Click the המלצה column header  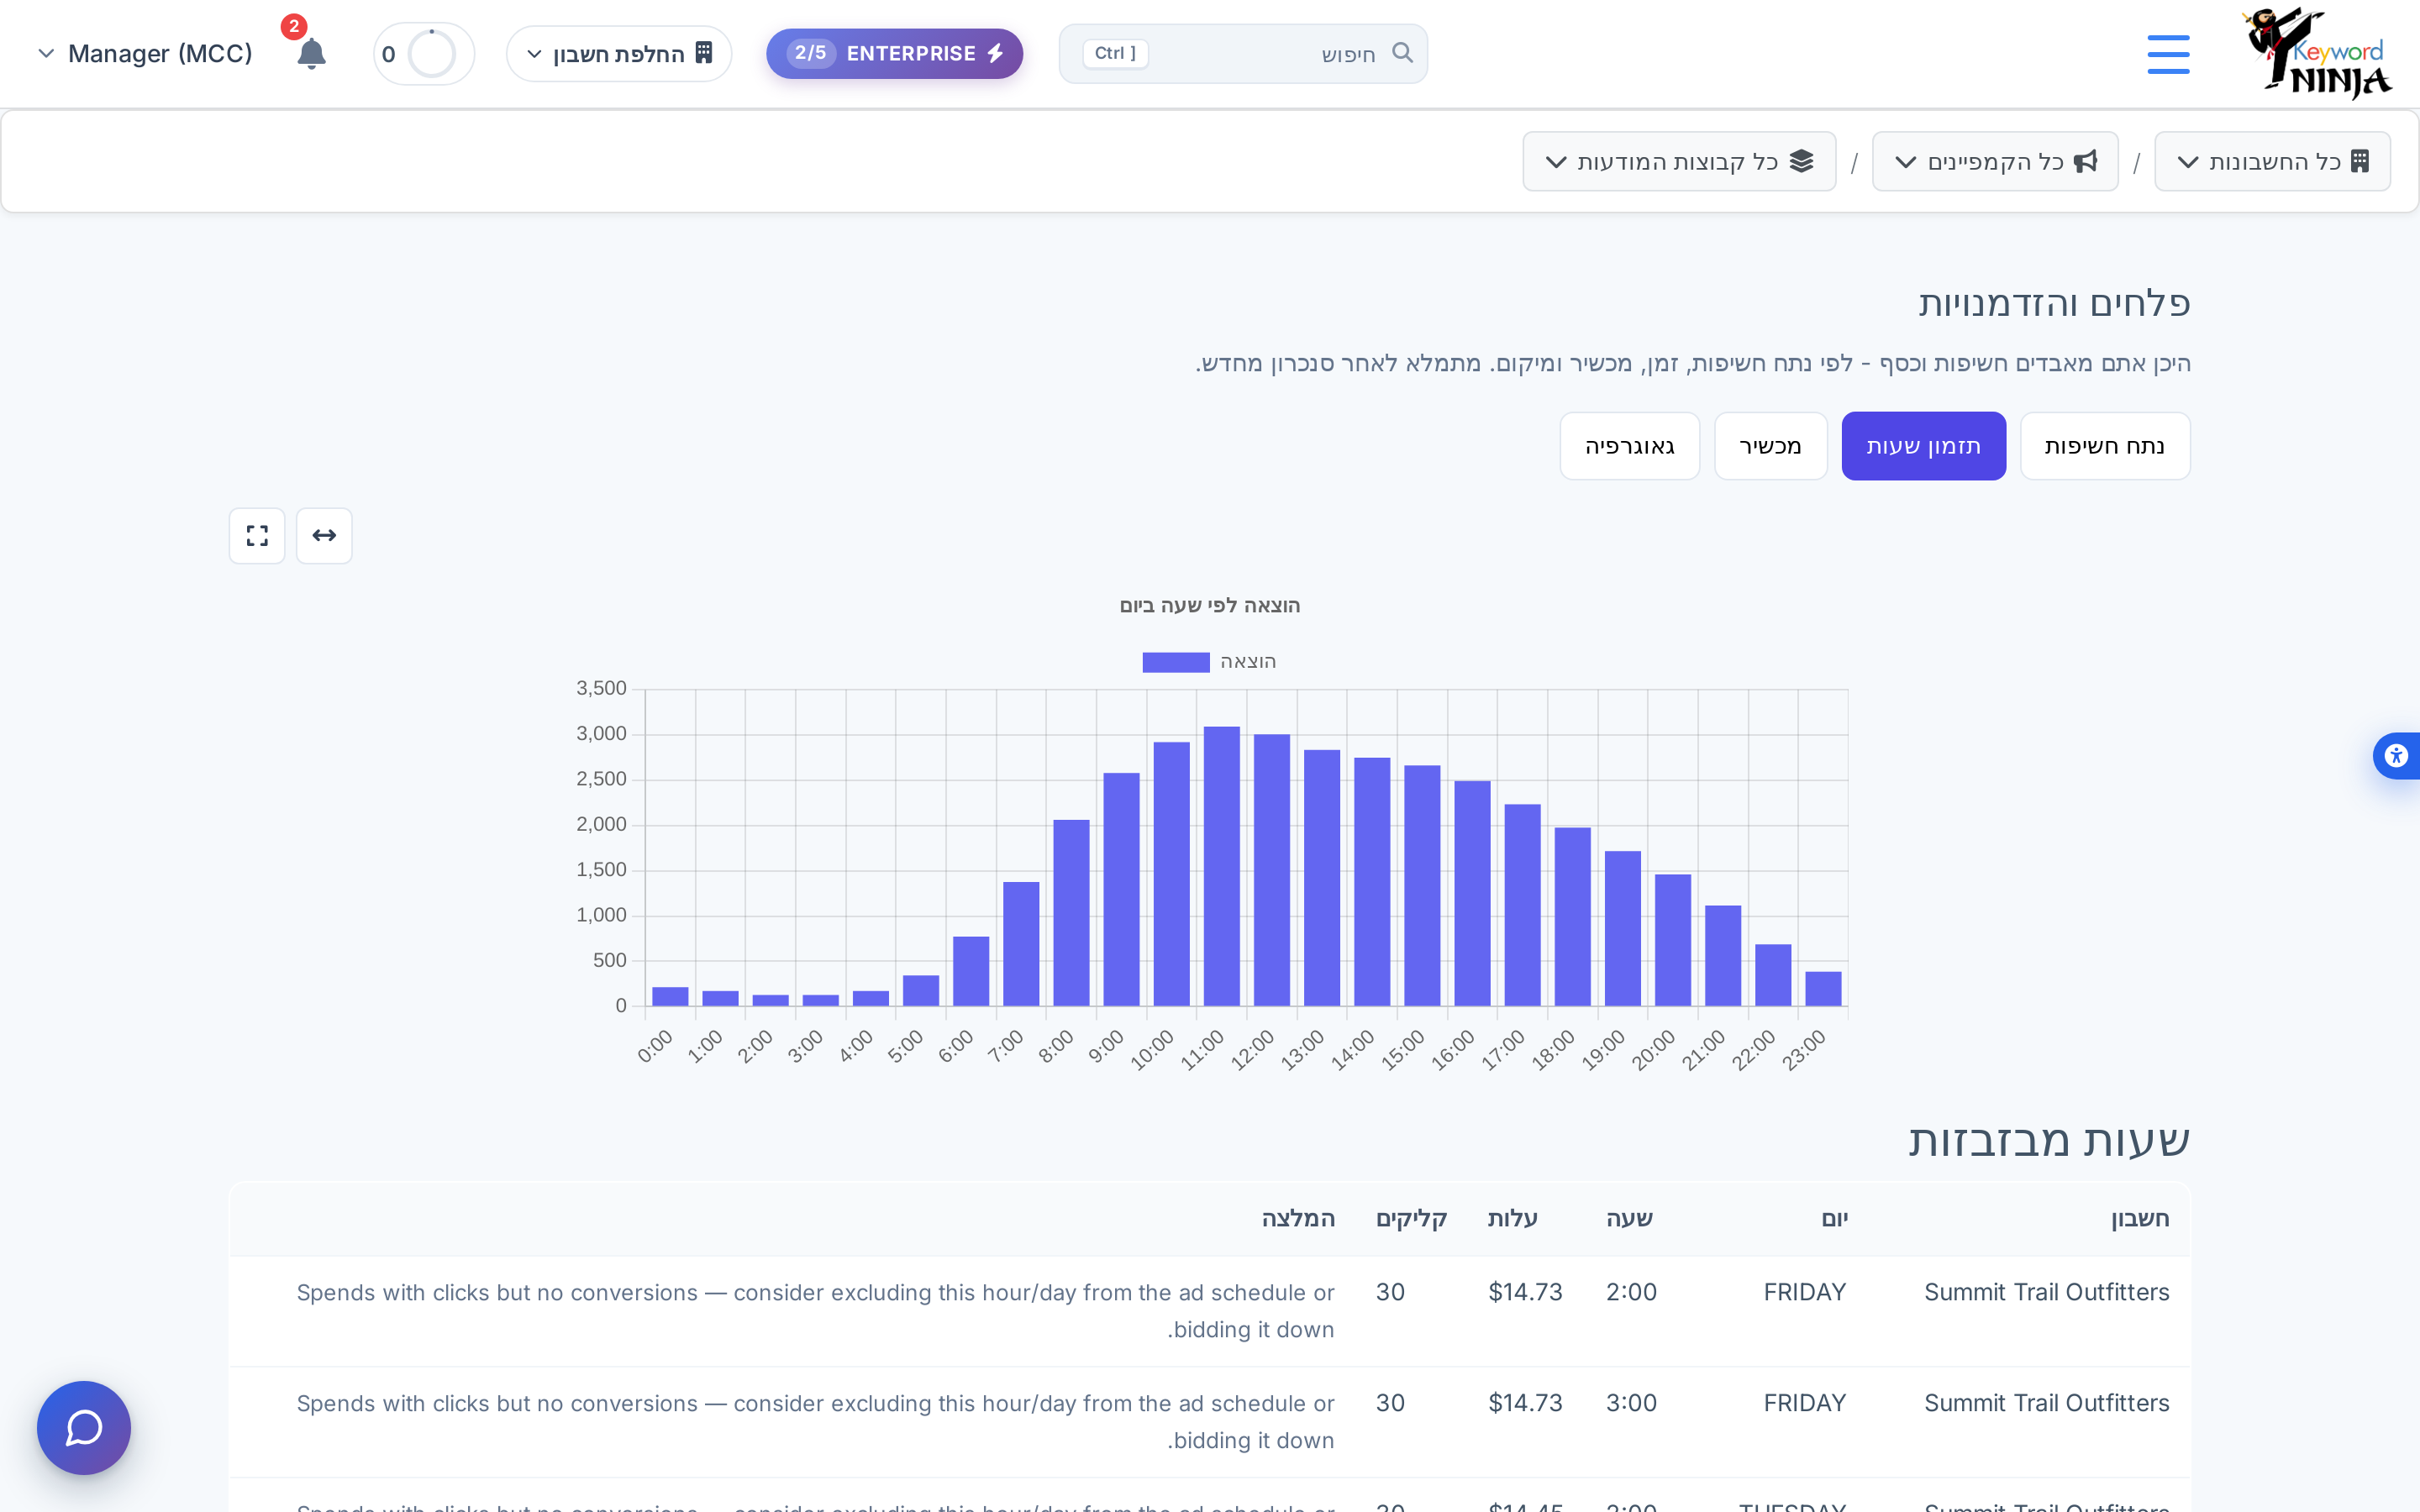coord(1298,1219)
